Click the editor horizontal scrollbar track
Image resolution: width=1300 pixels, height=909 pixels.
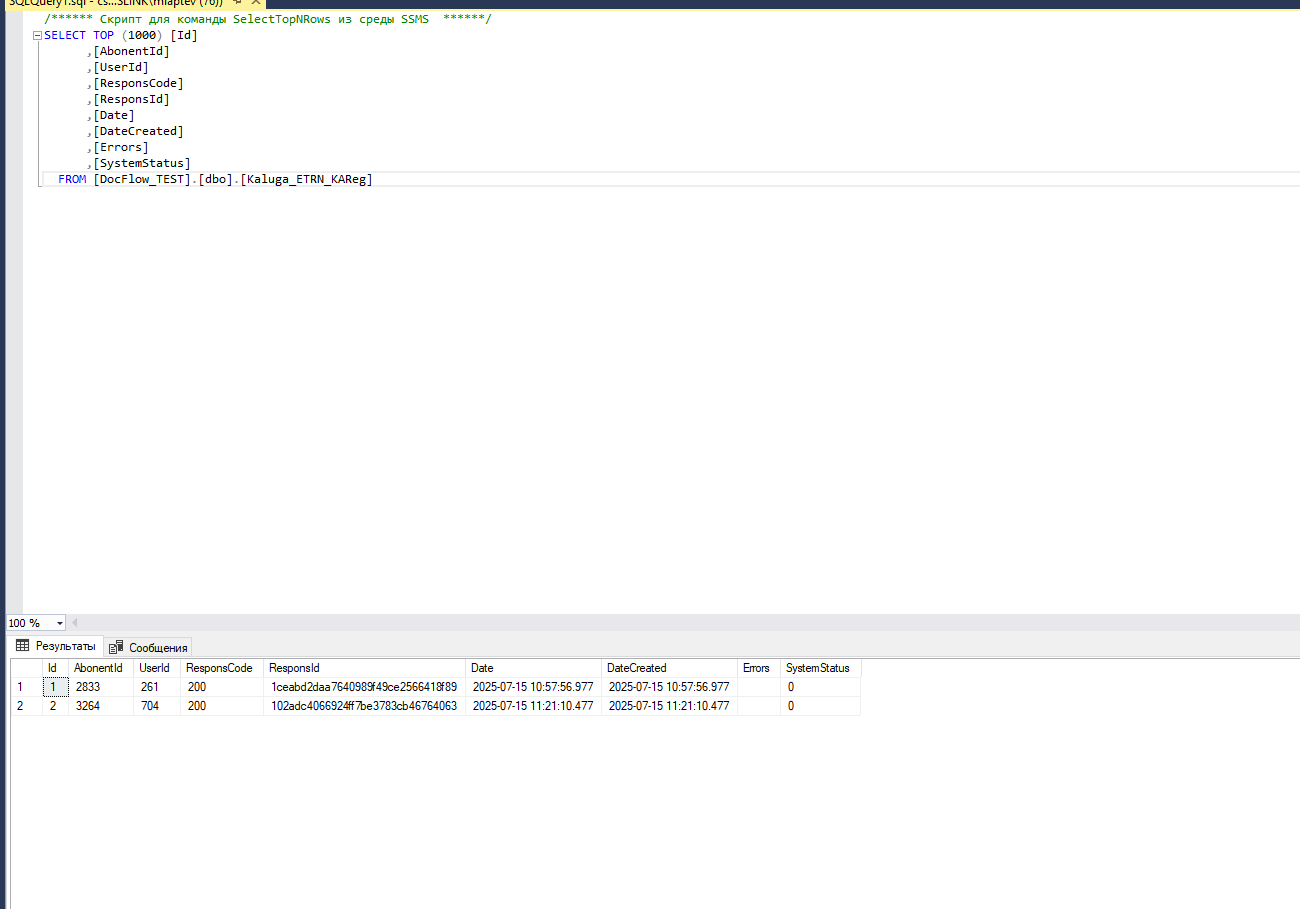pyautogui.click(x=690, y=623)
